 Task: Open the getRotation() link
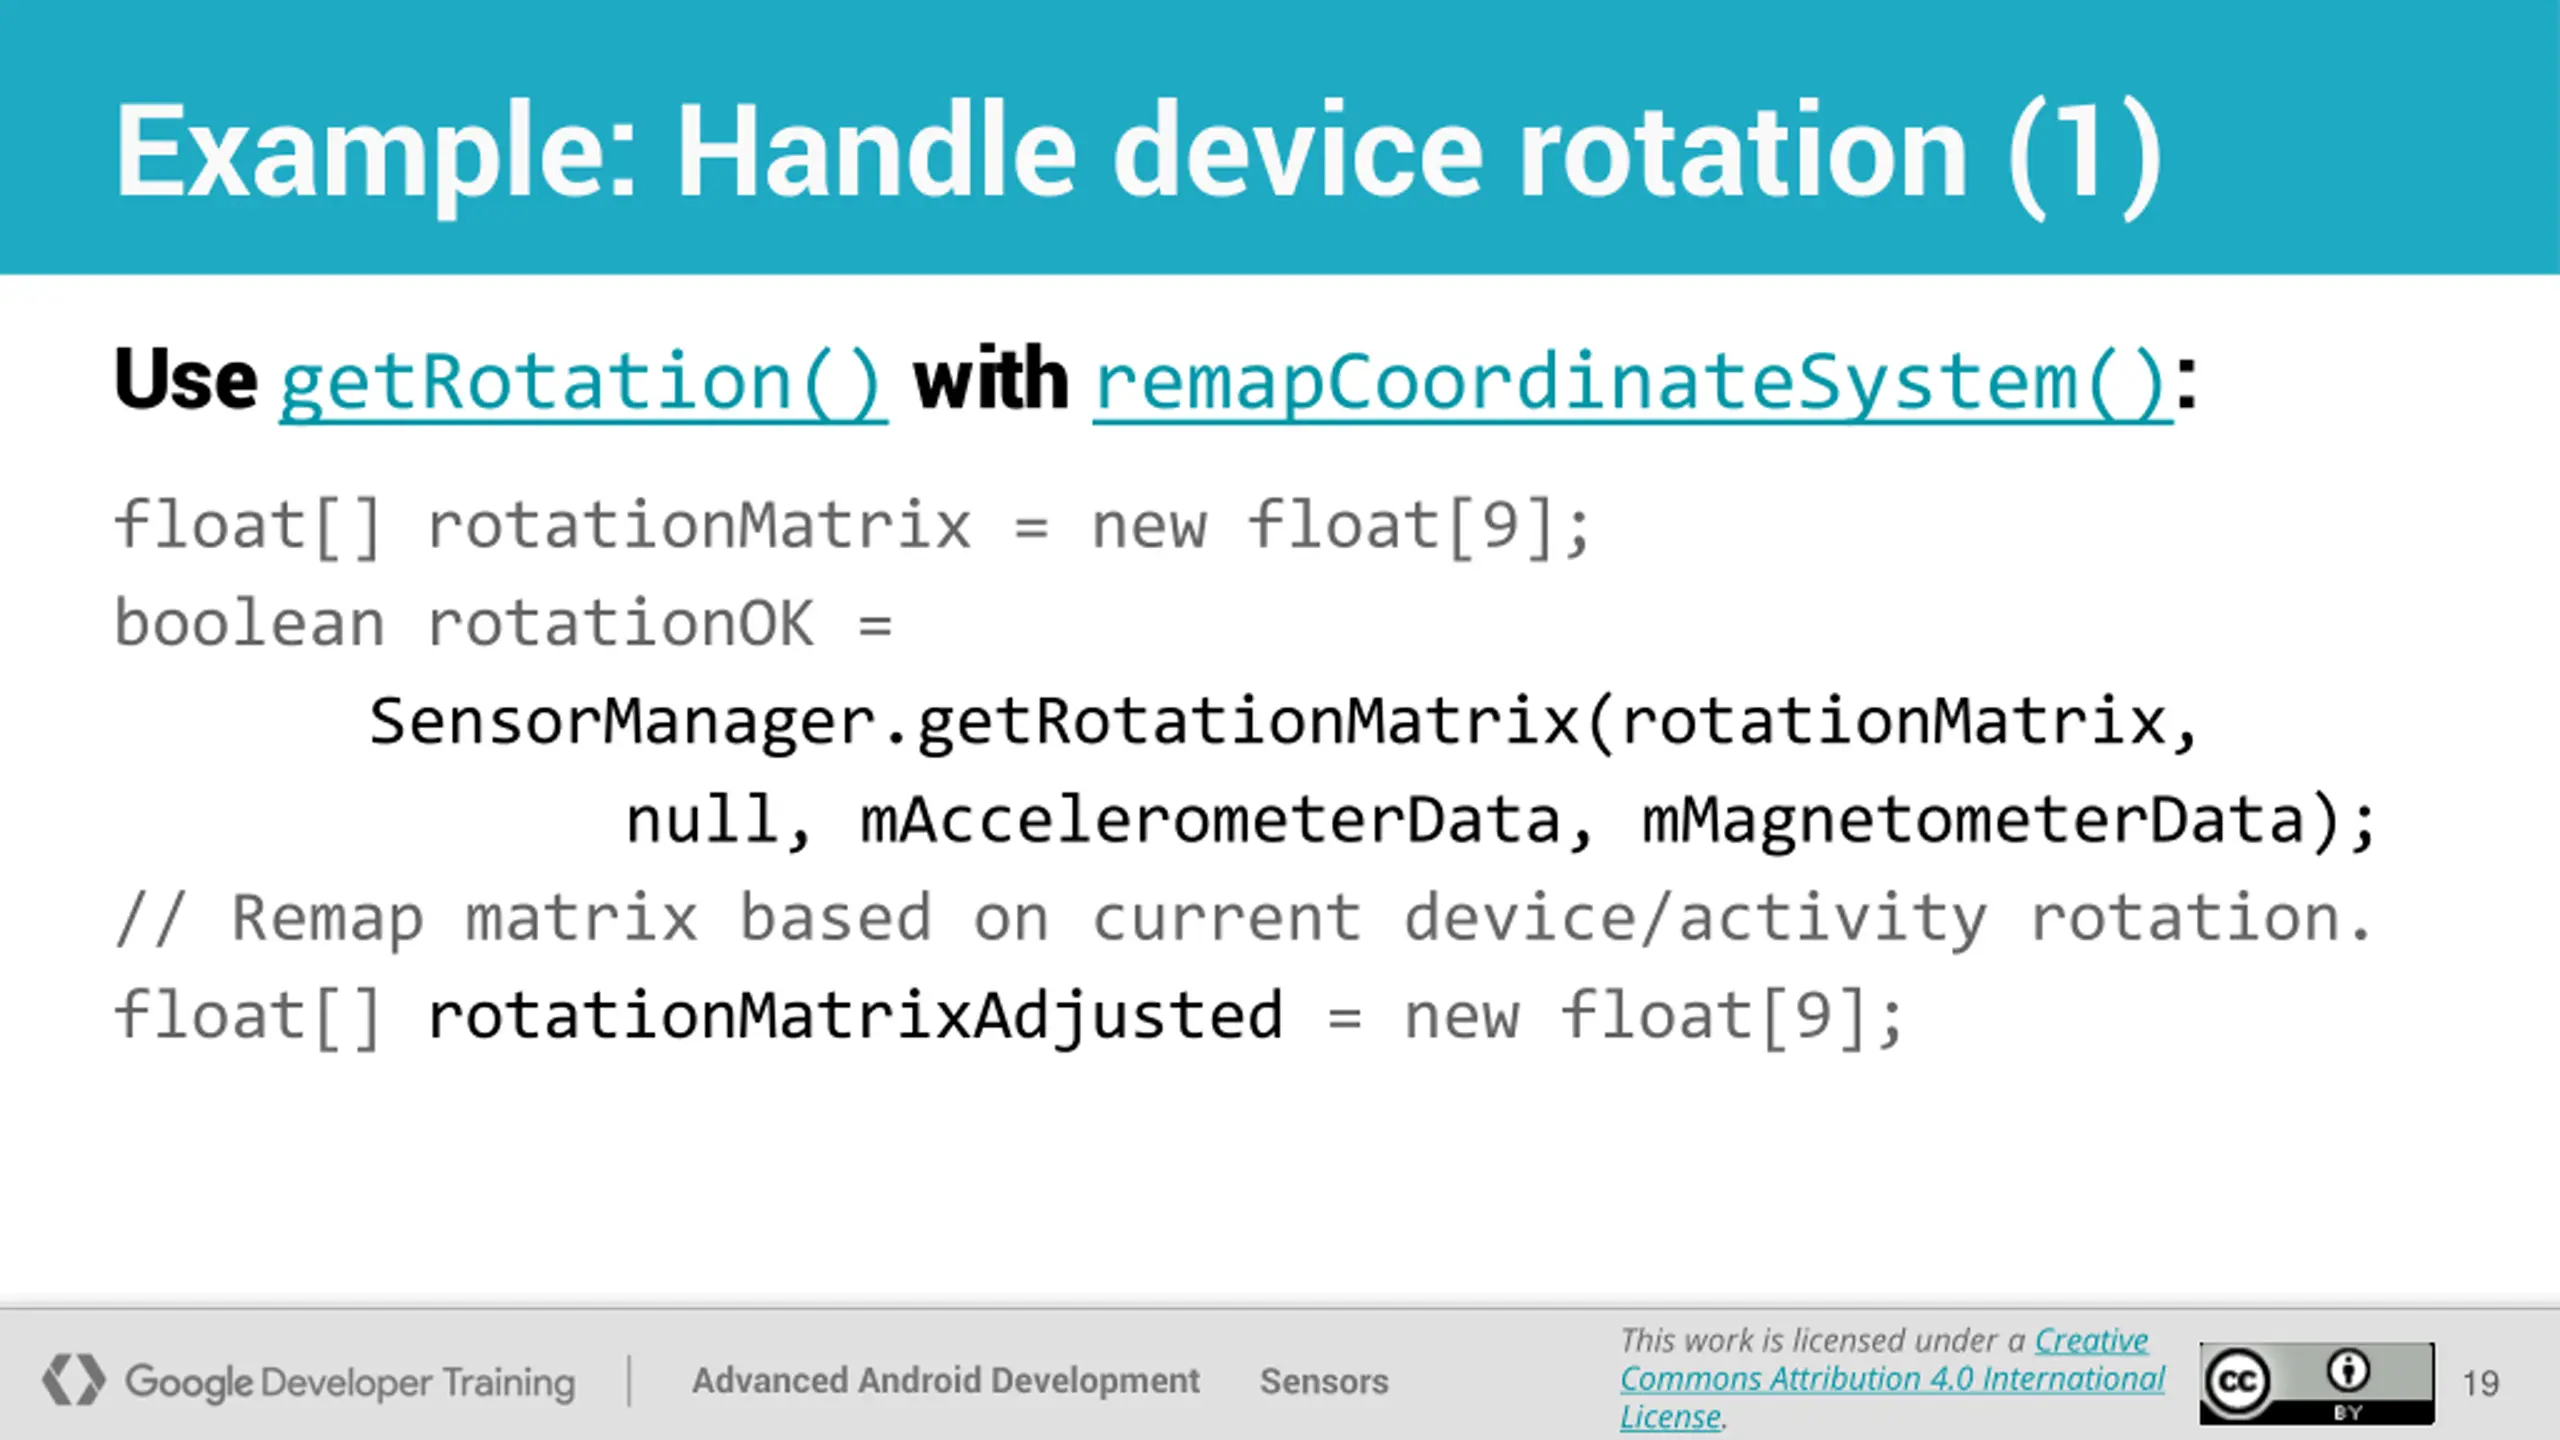(x=583, y=383)
